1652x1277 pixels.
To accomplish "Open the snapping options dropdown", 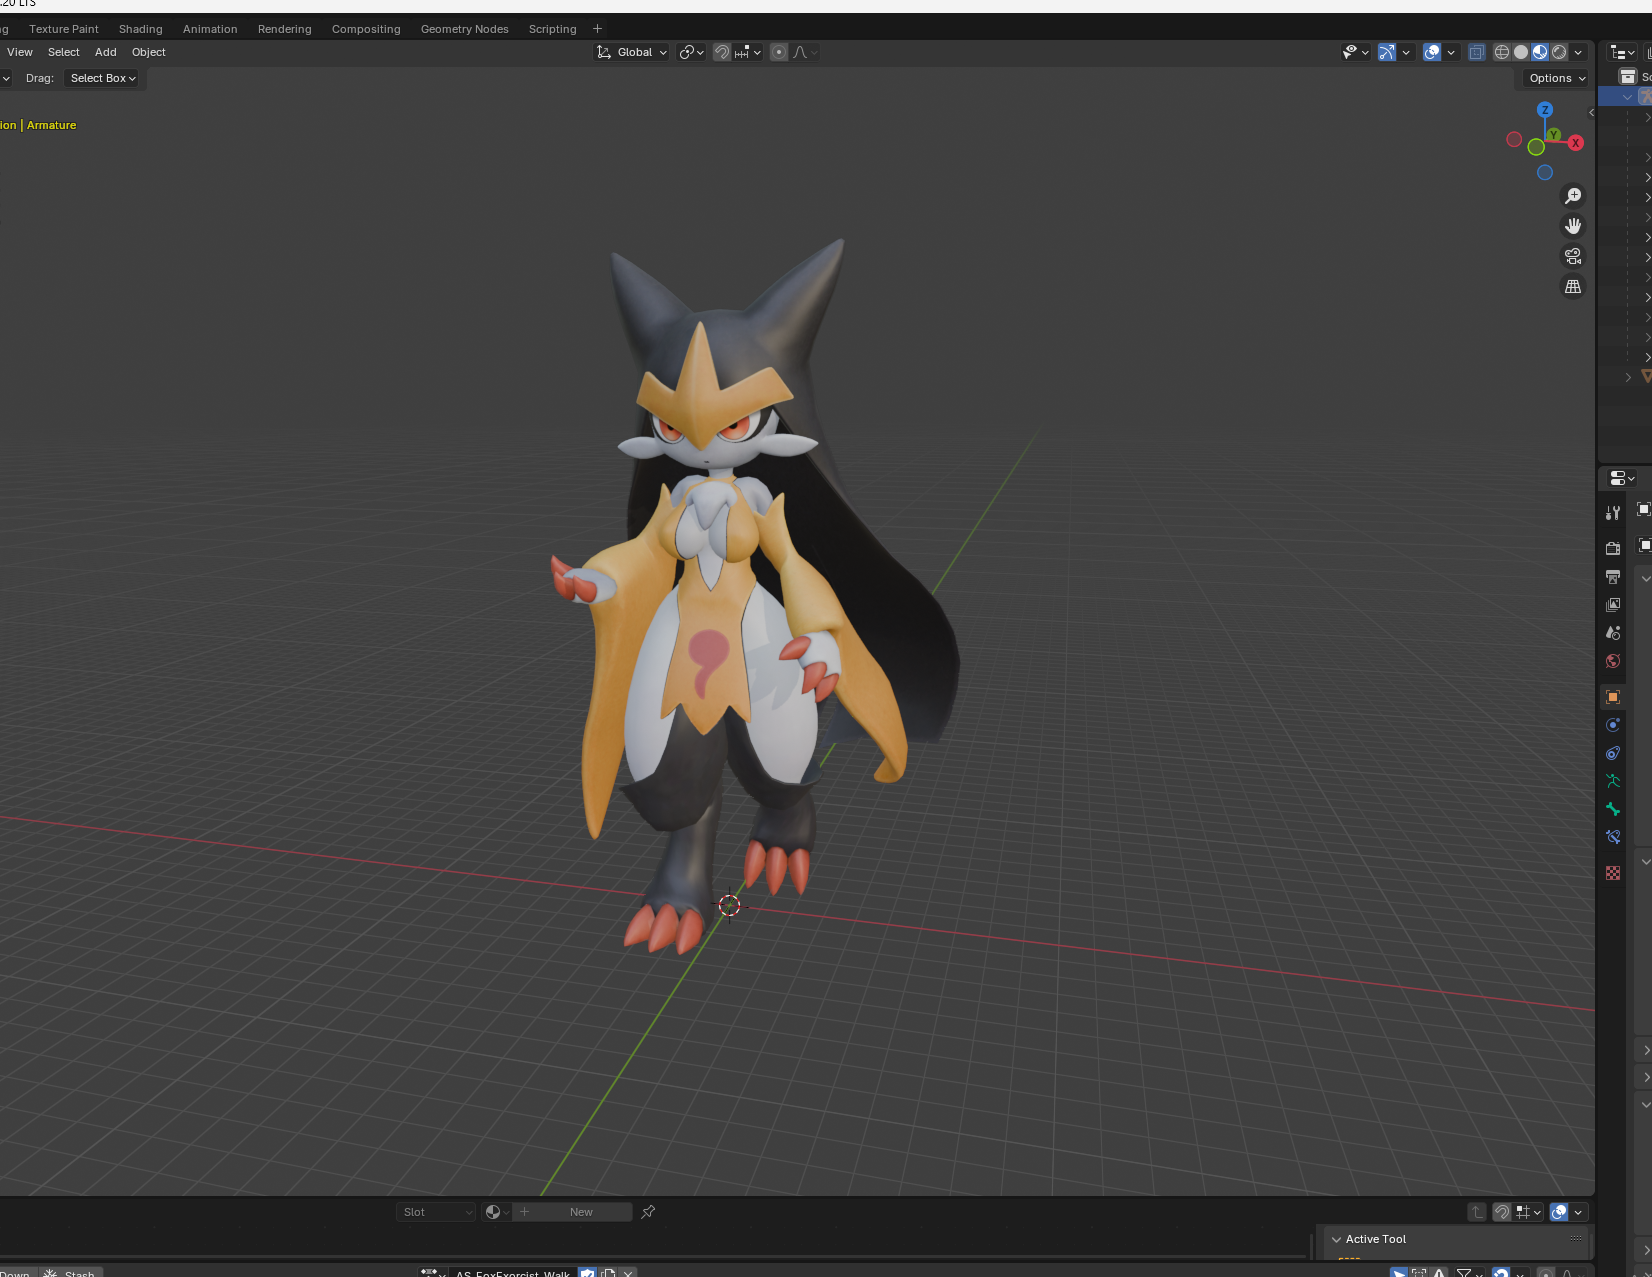I will pos(748,52).
